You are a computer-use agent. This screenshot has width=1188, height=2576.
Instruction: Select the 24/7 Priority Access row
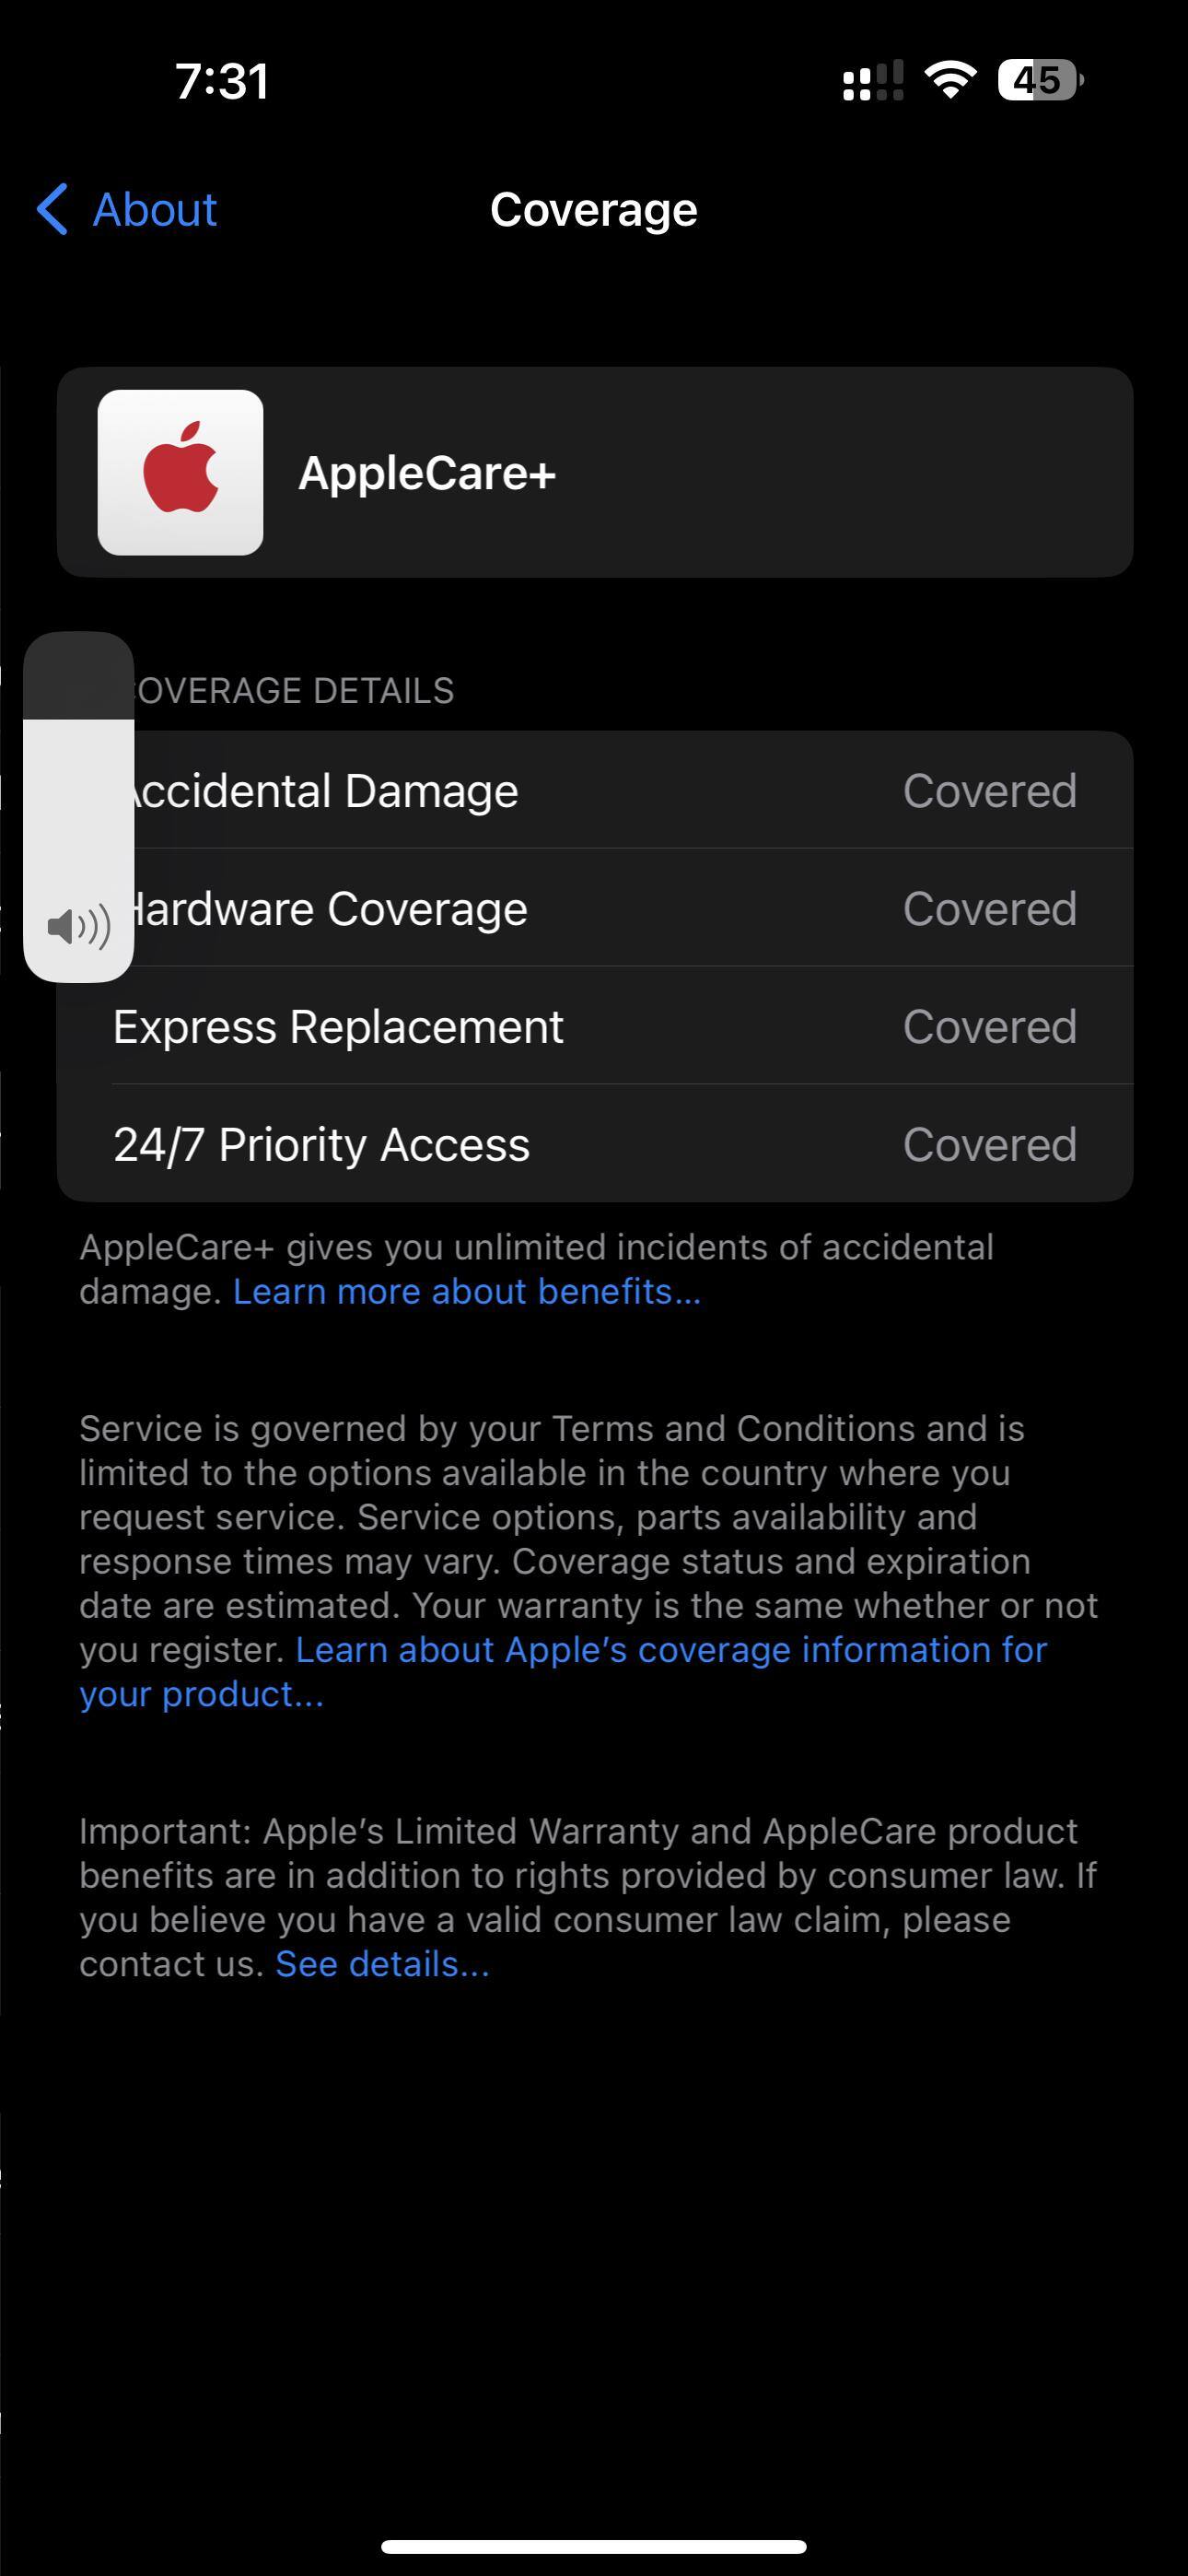coord(594,1144)
